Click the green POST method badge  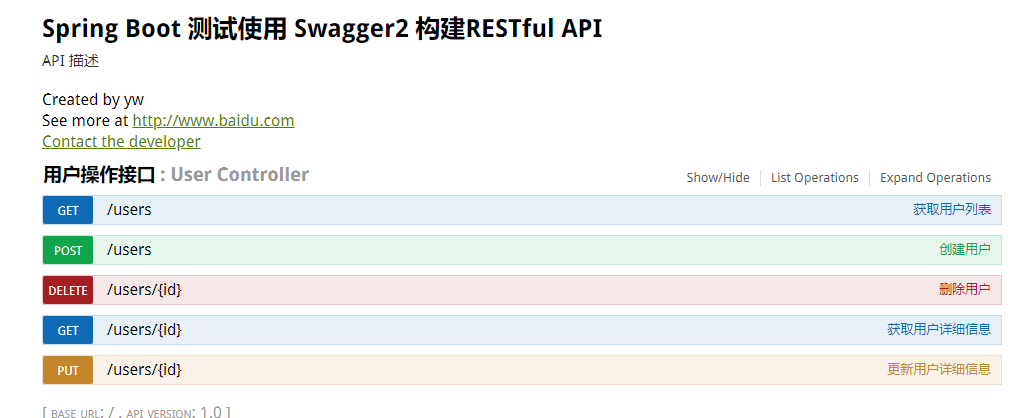pos(68,250)
